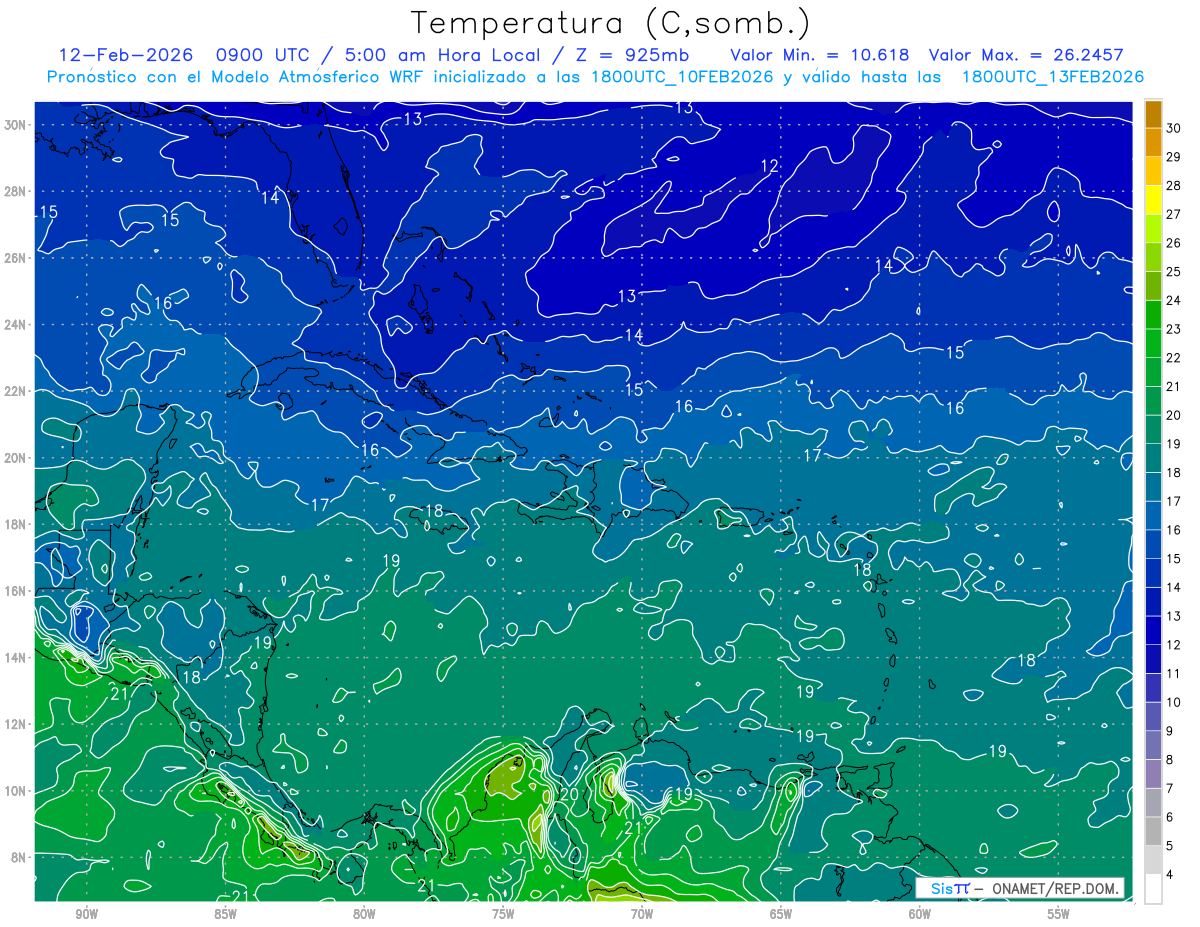Screen dimensions: 1200x927
Task: Click the "75W" longitude axis label
Action: [x=503, y=914]
